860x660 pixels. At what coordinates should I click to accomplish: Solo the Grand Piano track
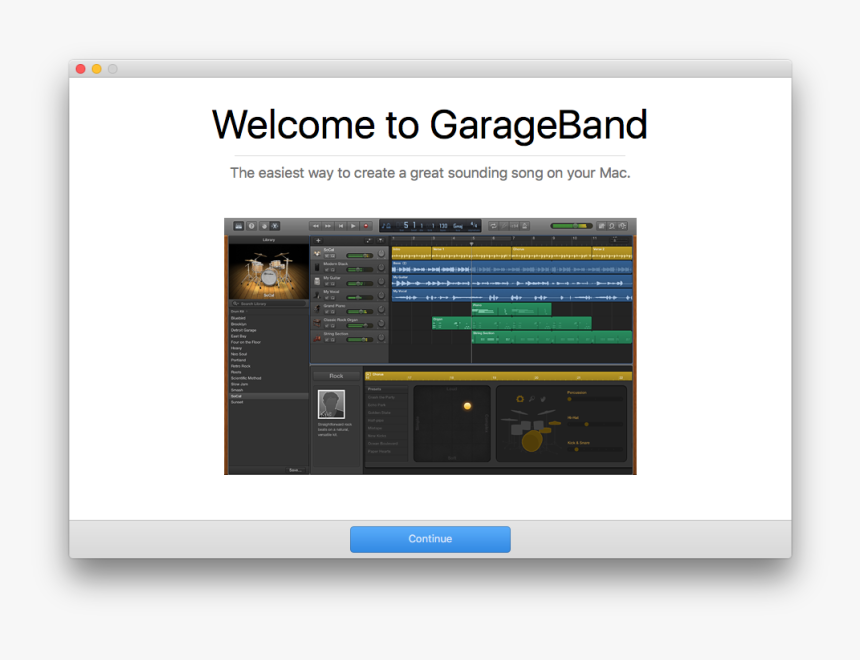[331, 311]
